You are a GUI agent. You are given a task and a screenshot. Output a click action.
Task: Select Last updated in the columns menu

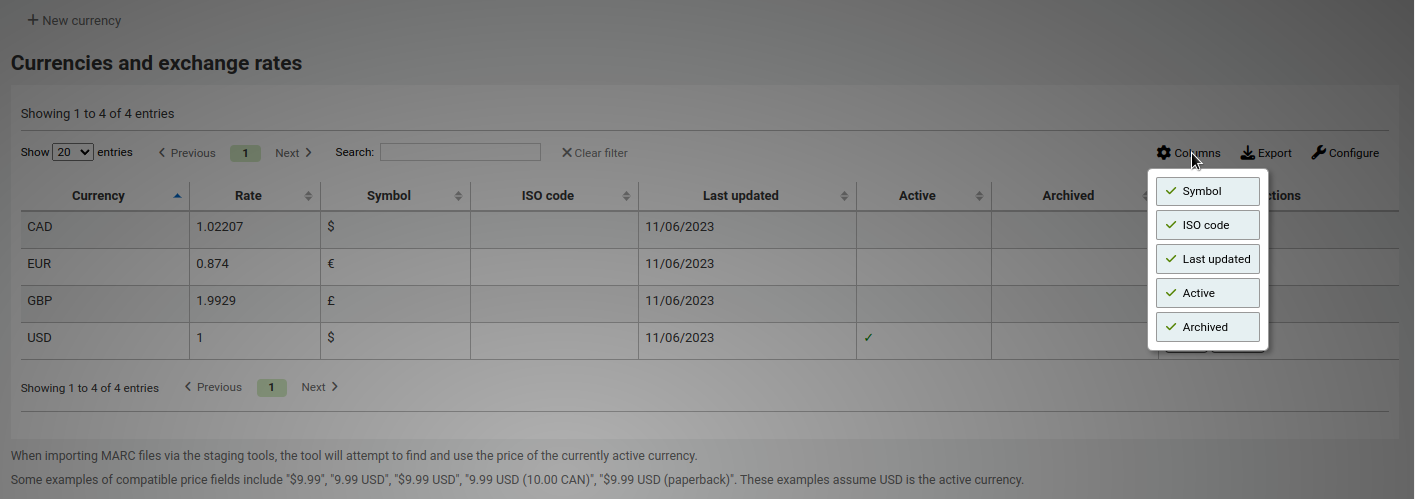point(1207,259)
